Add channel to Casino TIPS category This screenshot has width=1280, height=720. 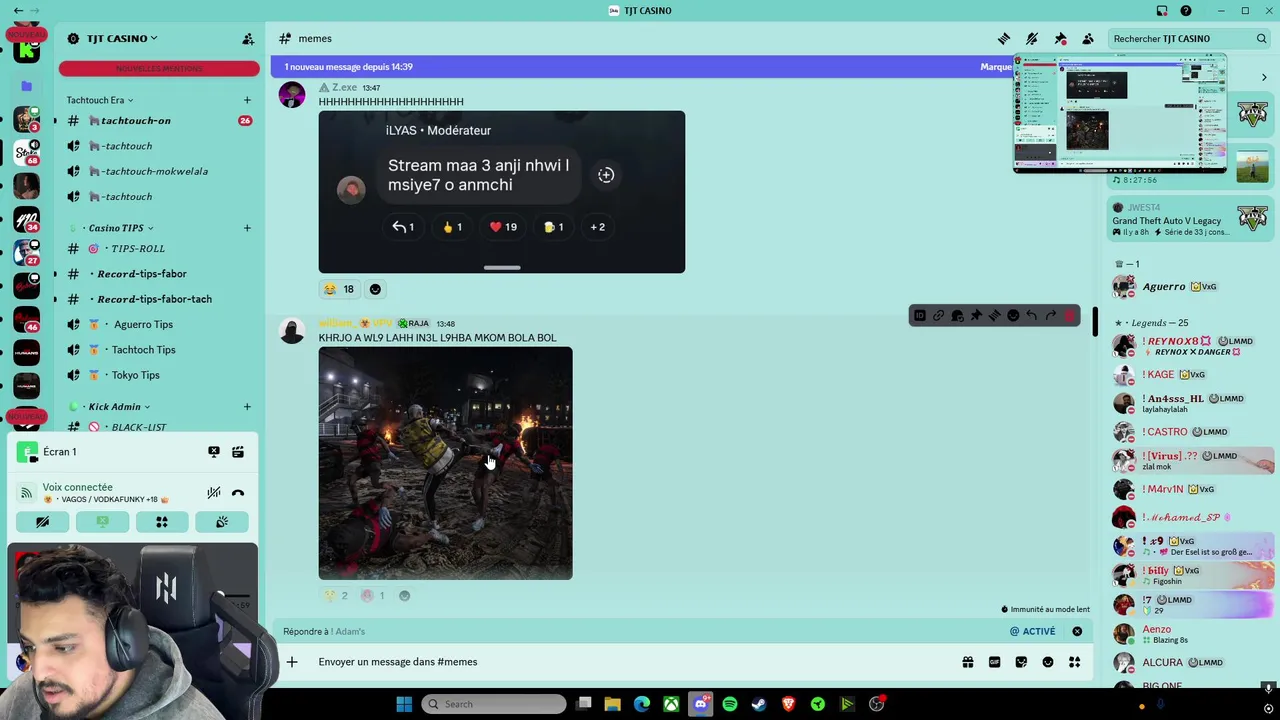pos(247,228)
